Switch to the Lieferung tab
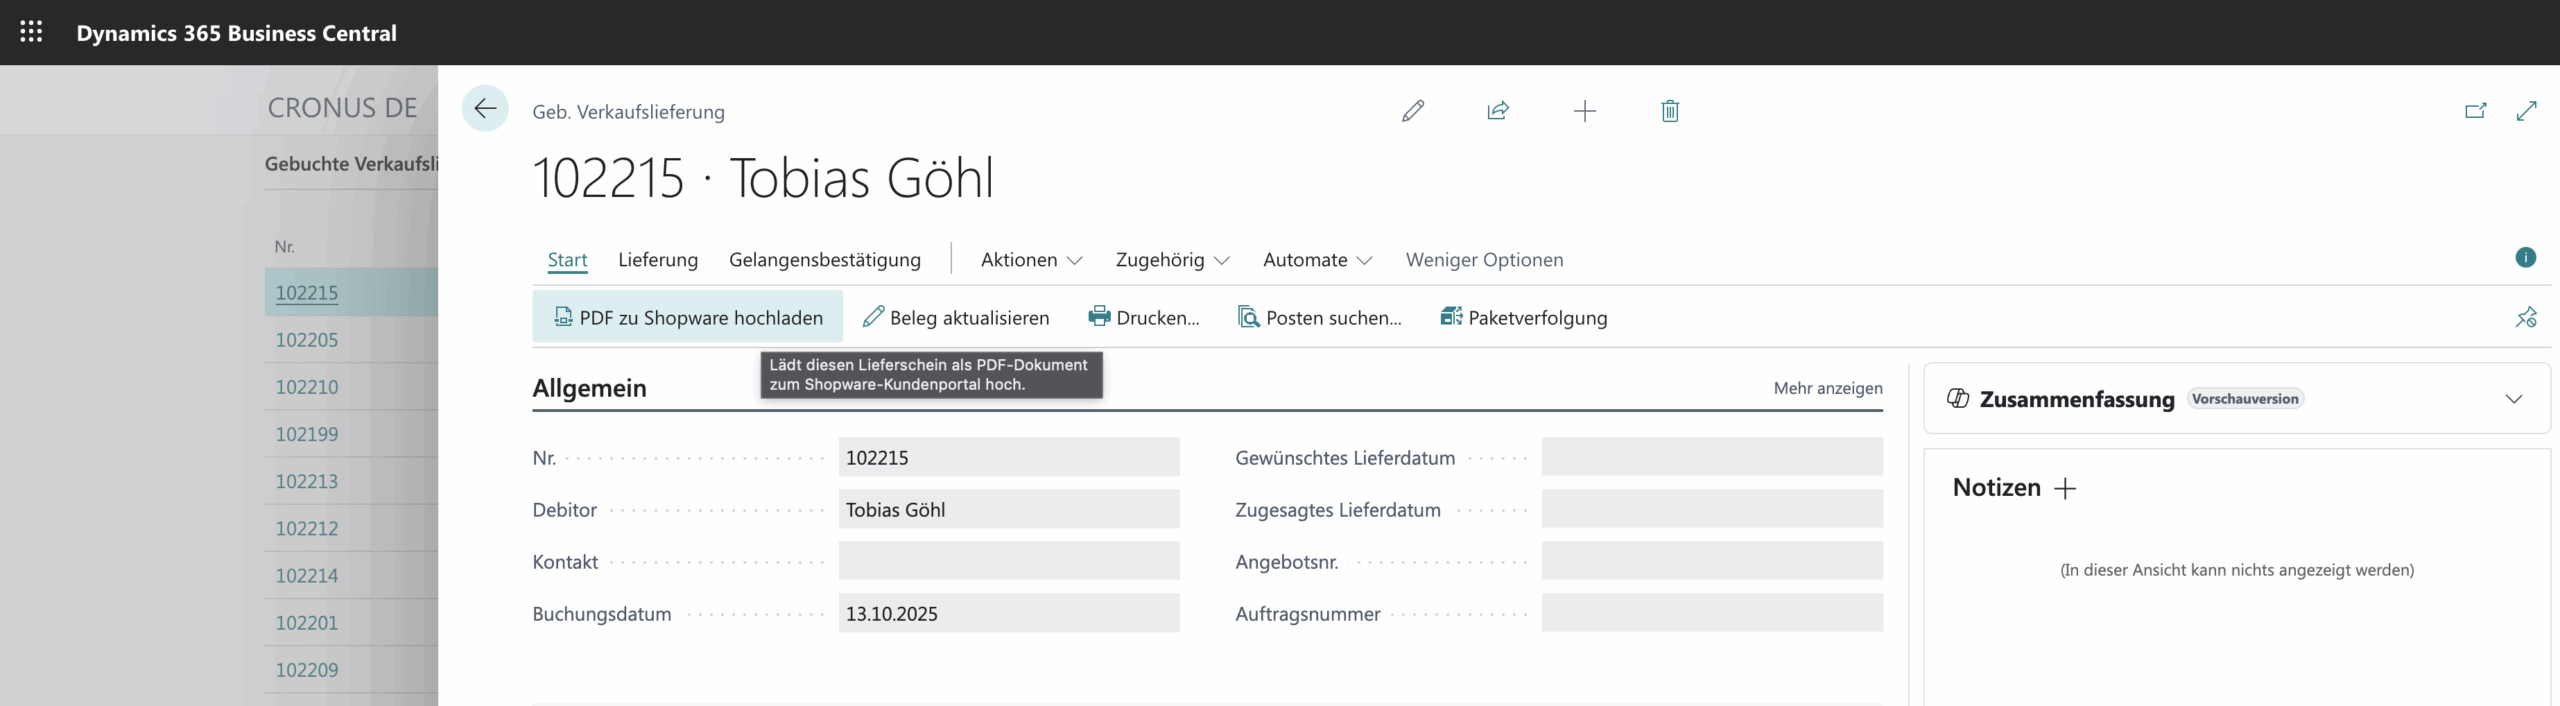Viewport: 2560px width, 706px height. [658, 260]
